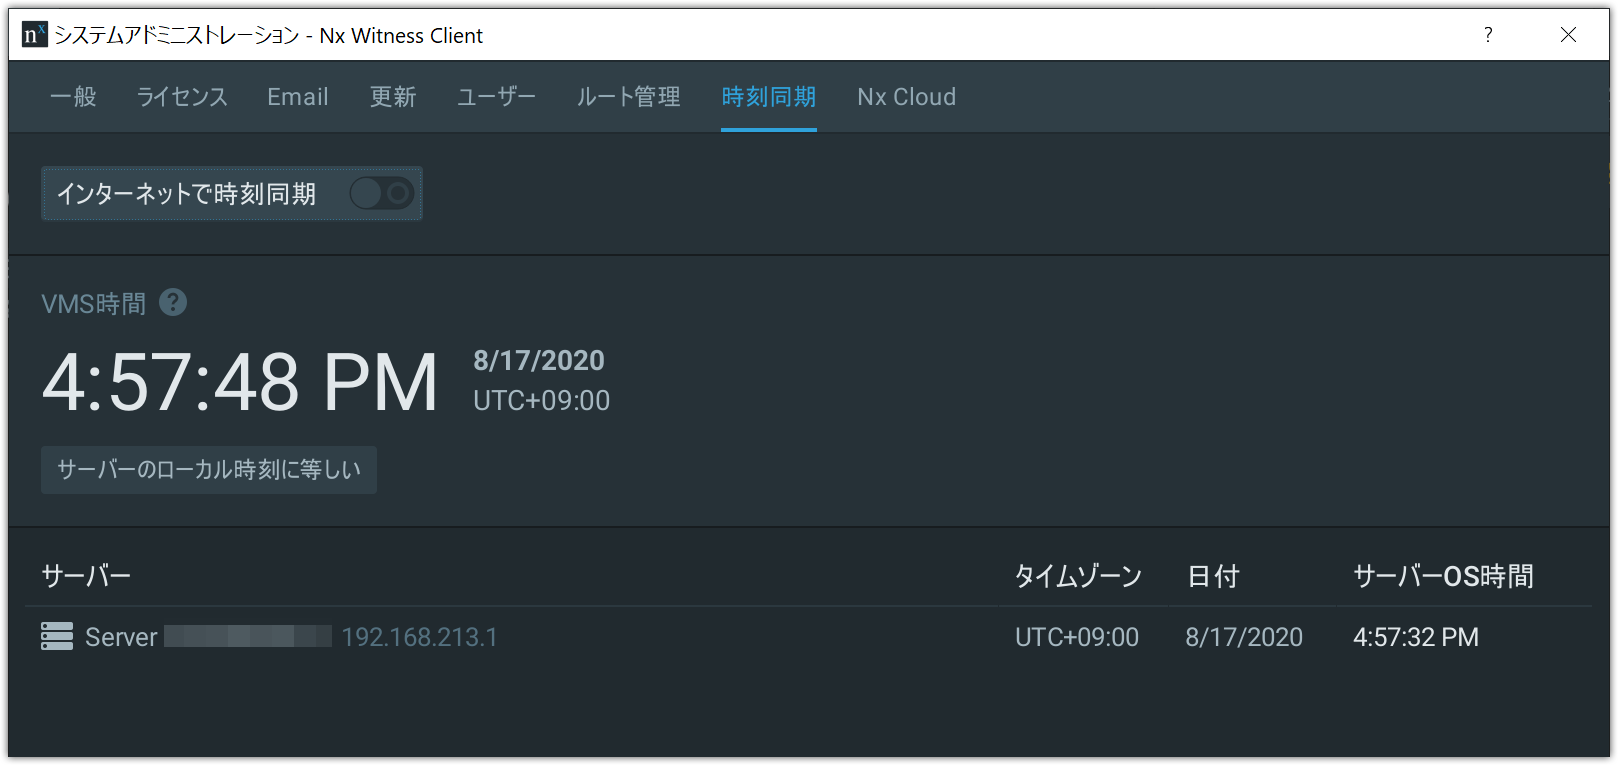Click the title bar help question mark
1618x765 pixels.
coord(1488,35)
